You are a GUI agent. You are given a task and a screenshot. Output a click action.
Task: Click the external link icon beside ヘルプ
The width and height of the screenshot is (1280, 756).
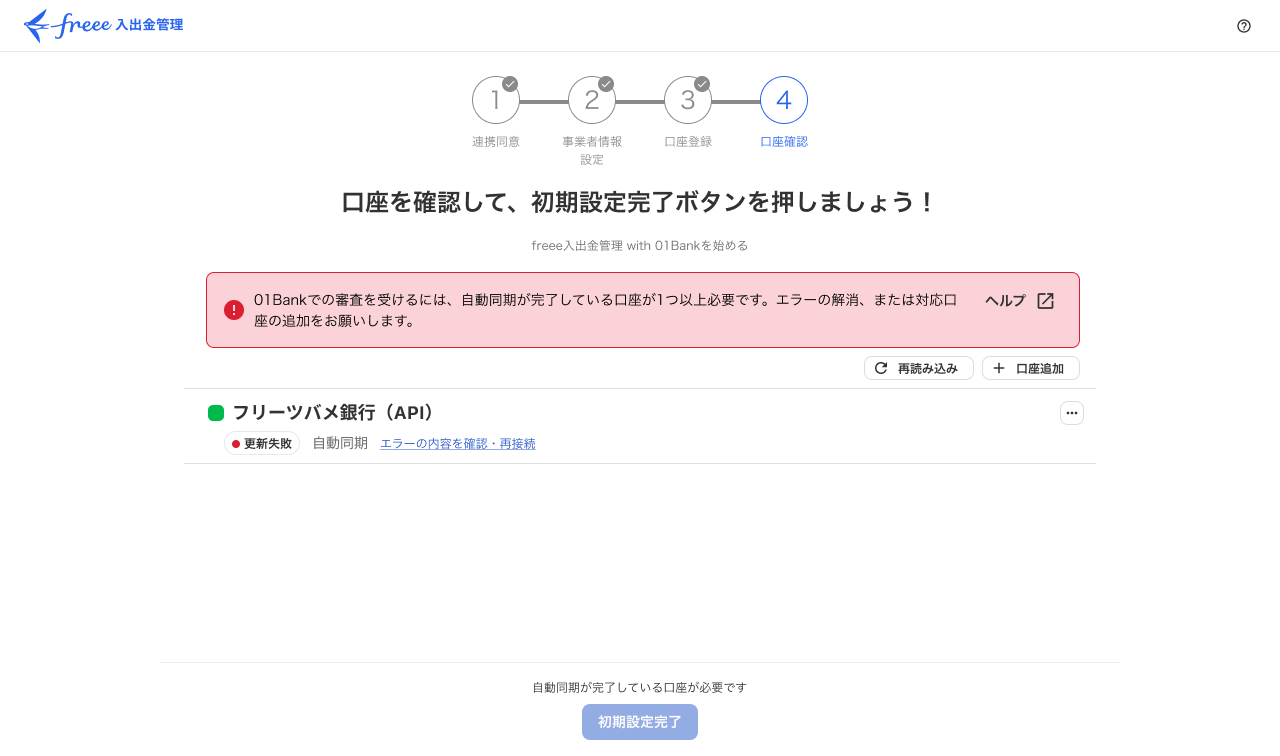pyautogui.click(x=1045, y=301)
